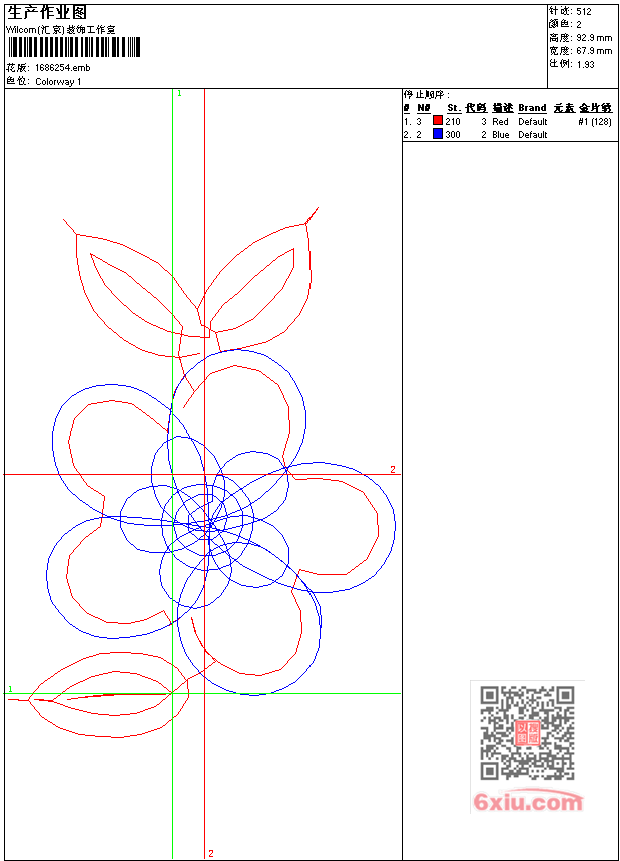Click the 'Red' description cell
This screenshot has height=861, width=620.
tap(500, 121)
